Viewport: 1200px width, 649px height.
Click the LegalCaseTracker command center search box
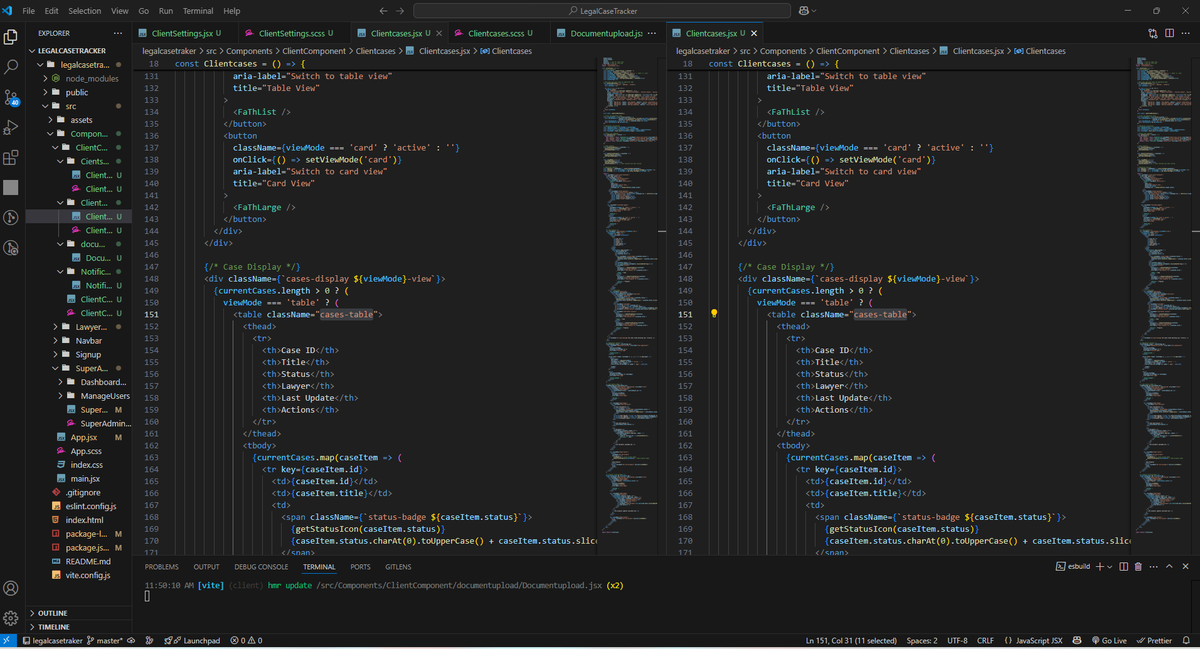coord(604,10)
